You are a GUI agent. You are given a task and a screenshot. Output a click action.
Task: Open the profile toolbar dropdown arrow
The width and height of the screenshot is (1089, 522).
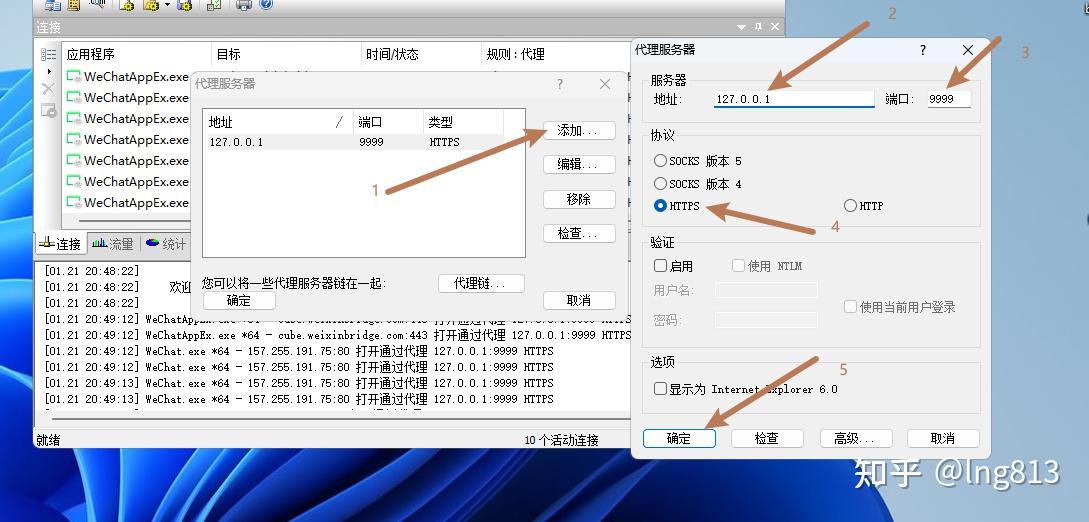click(167, 6)
